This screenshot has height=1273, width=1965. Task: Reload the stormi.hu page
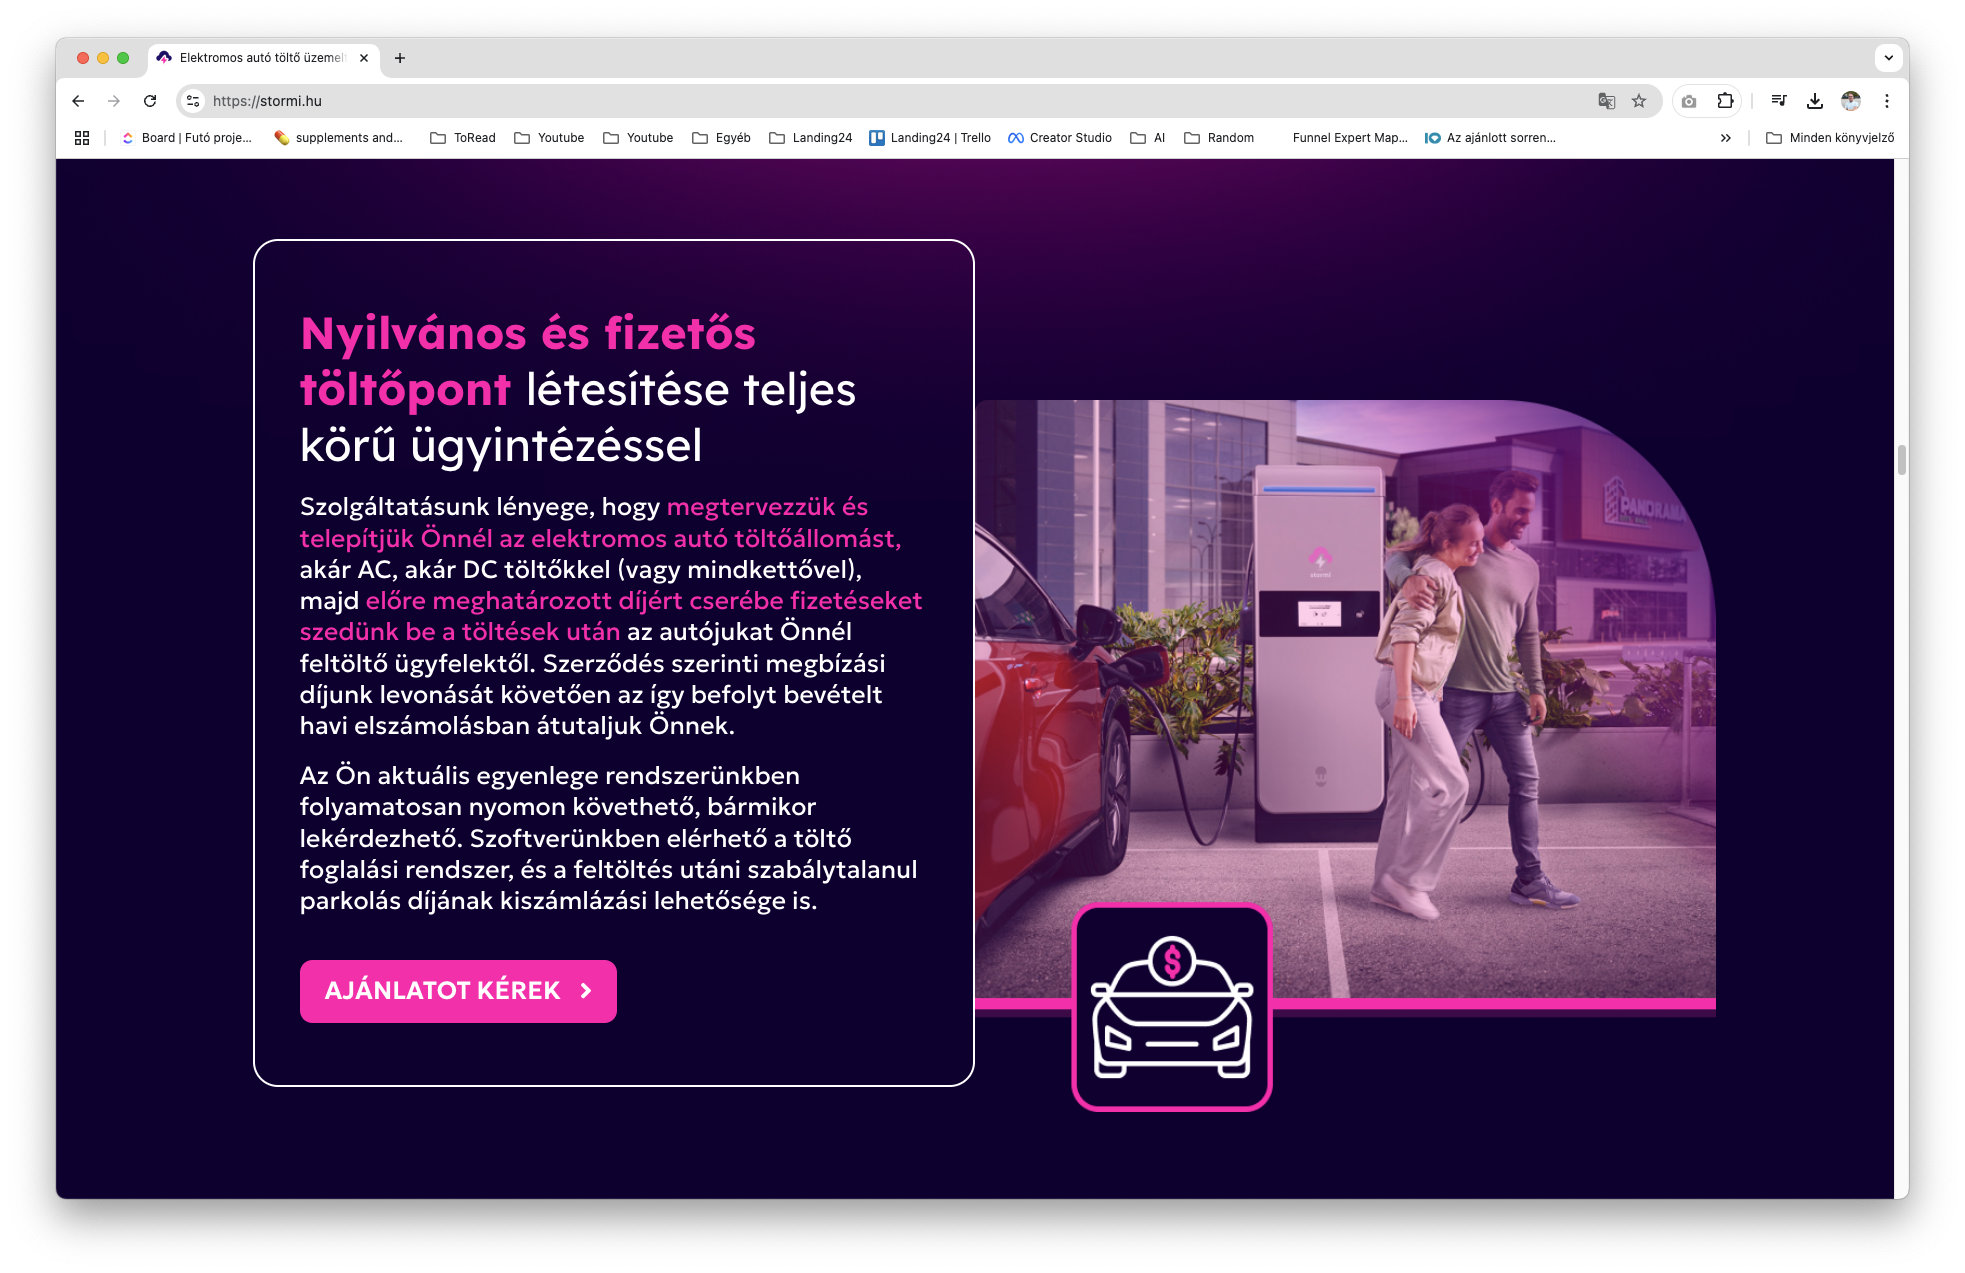click(150, 101)
